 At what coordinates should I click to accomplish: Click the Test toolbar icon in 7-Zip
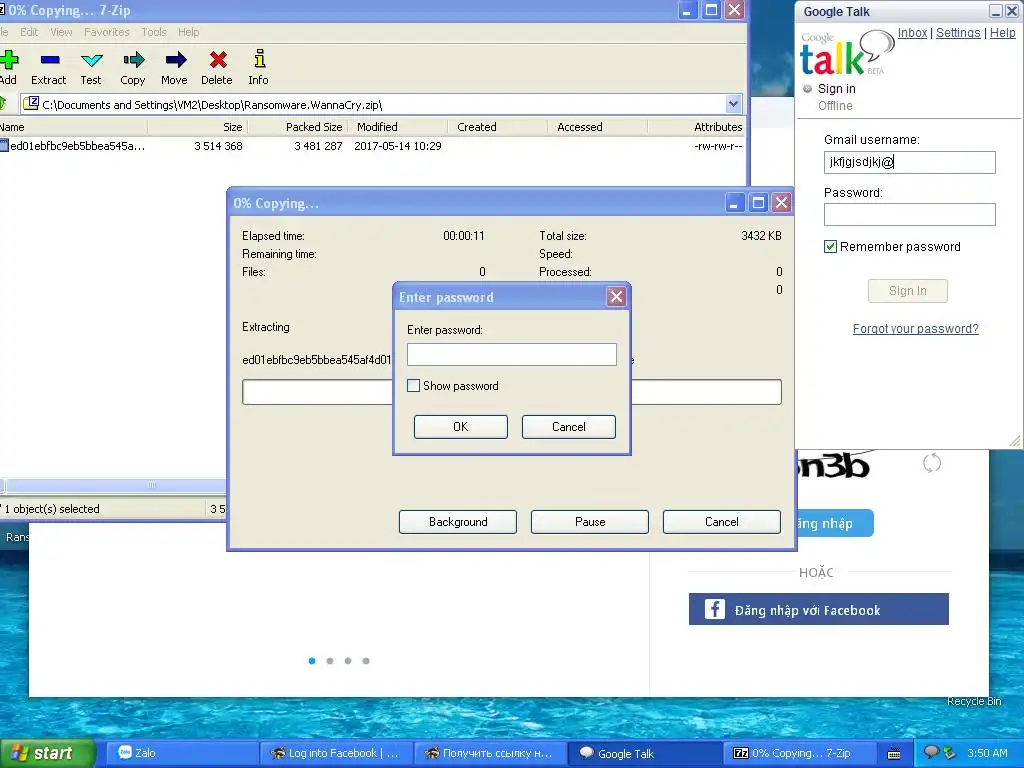coord(91,60)
